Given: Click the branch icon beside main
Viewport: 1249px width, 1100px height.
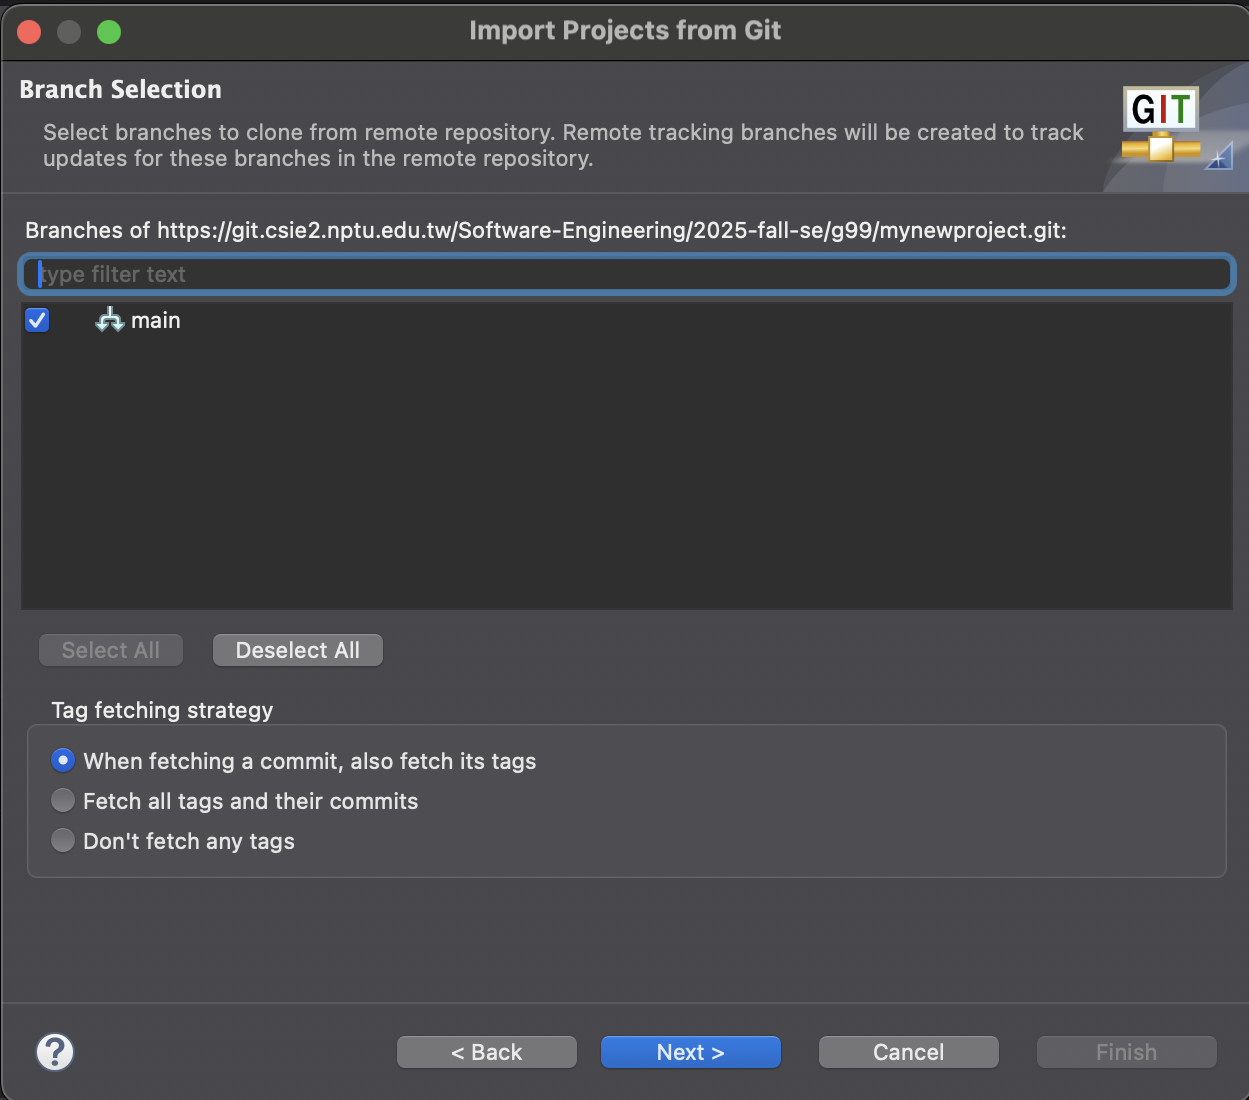Looking at the screenshot, I should (x=109, y=320).
